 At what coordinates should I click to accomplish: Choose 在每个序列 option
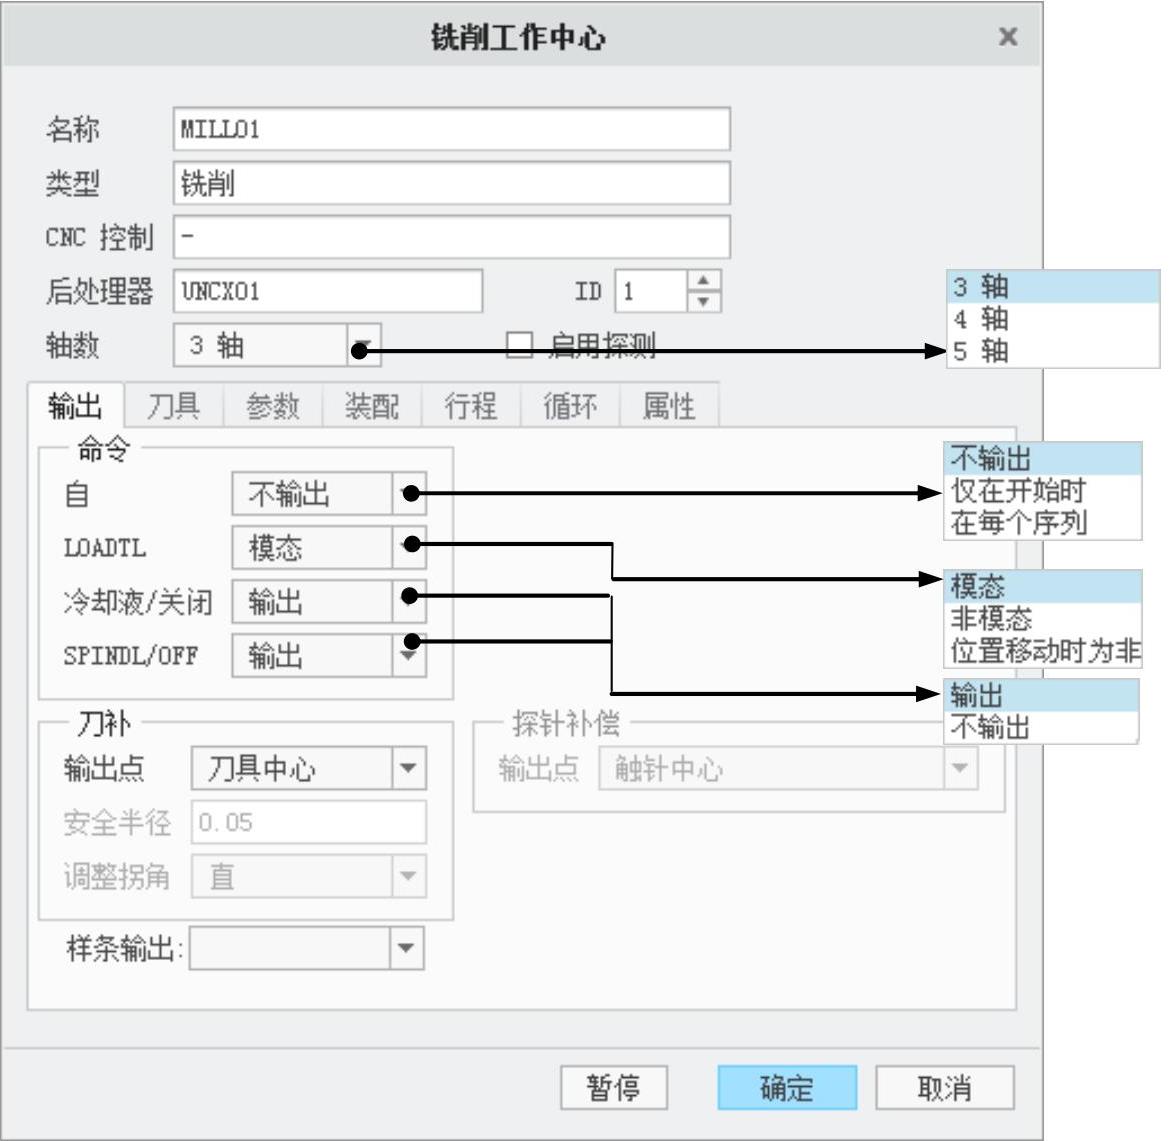click(1042, 523)
